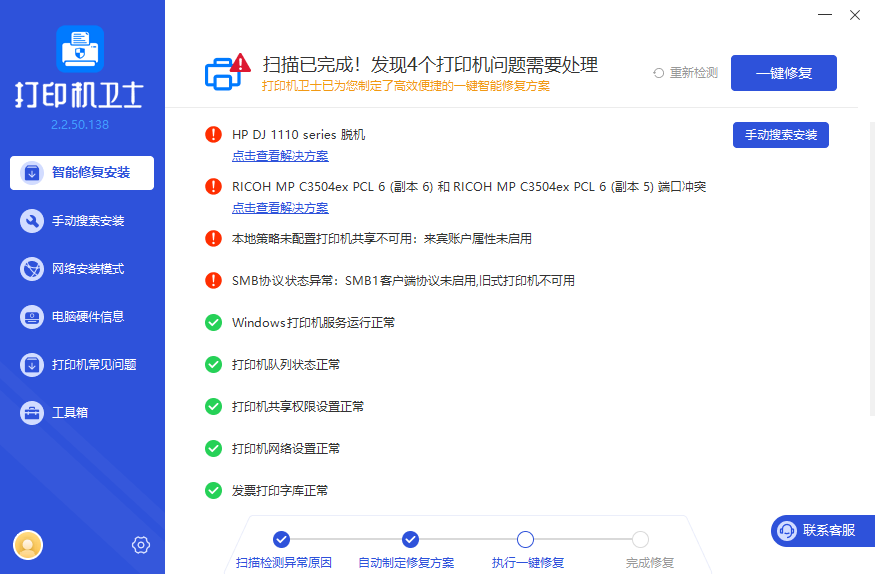Open 电脑硬件信息 page

coord(82,317)
